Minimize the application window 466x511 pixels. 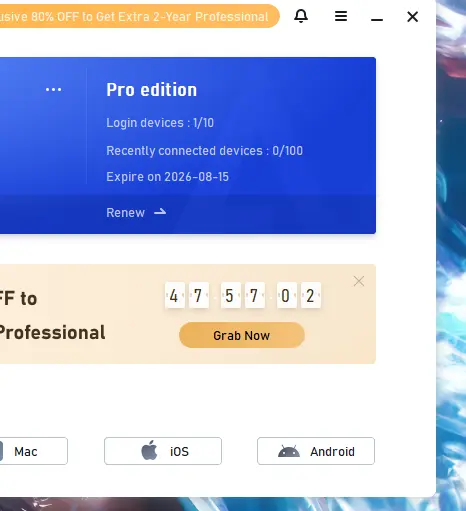coord(377,20)
